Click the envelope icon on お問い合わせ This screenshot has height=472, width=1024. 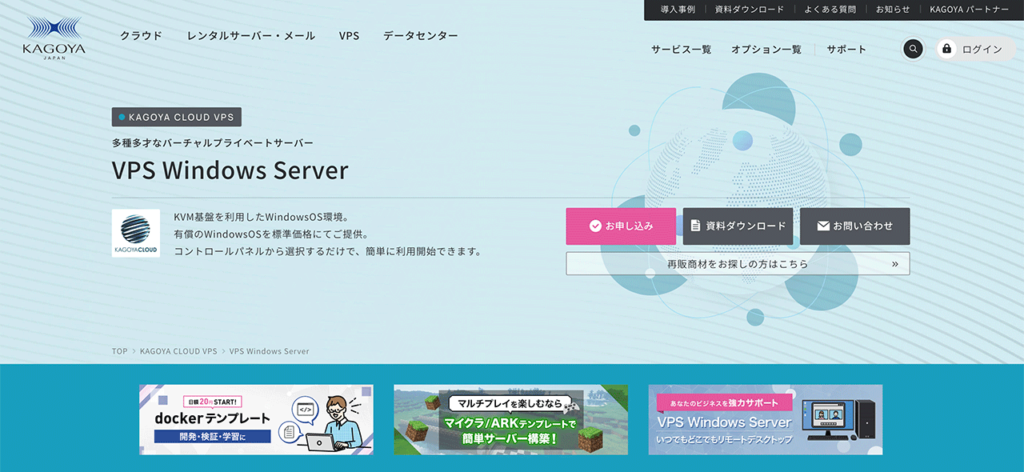[823, 226]
